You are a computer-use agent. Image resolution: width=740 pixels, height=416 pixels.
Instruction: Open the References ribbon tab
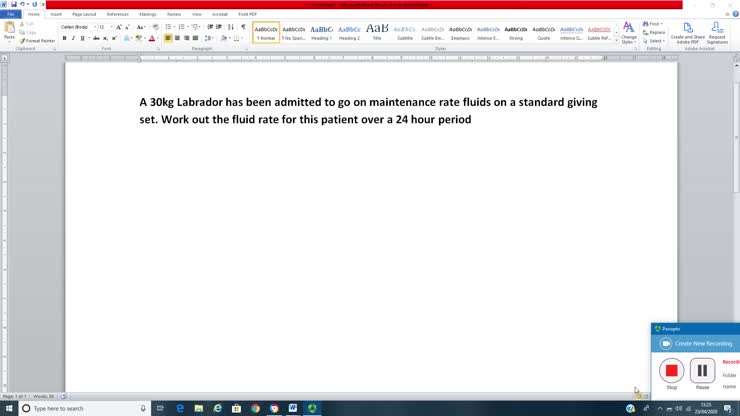point(117,14)
